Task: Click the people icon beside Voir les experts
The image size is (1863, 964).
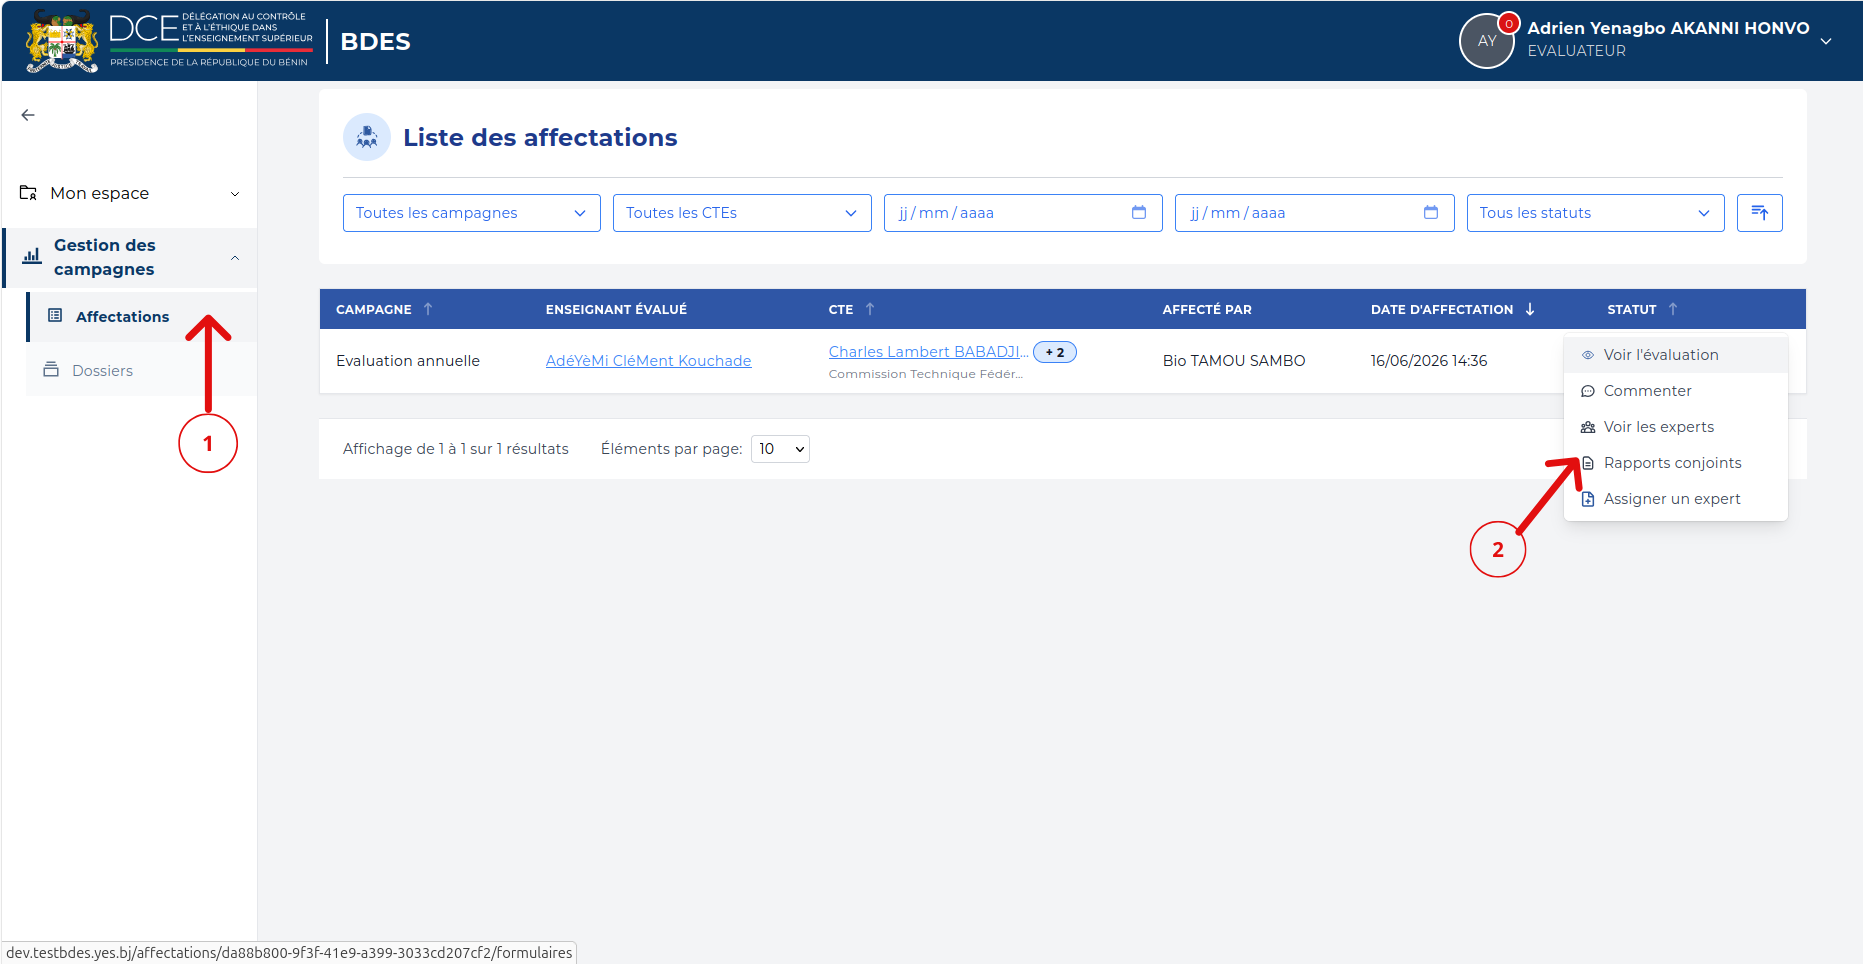Action: coord(1587,427)
